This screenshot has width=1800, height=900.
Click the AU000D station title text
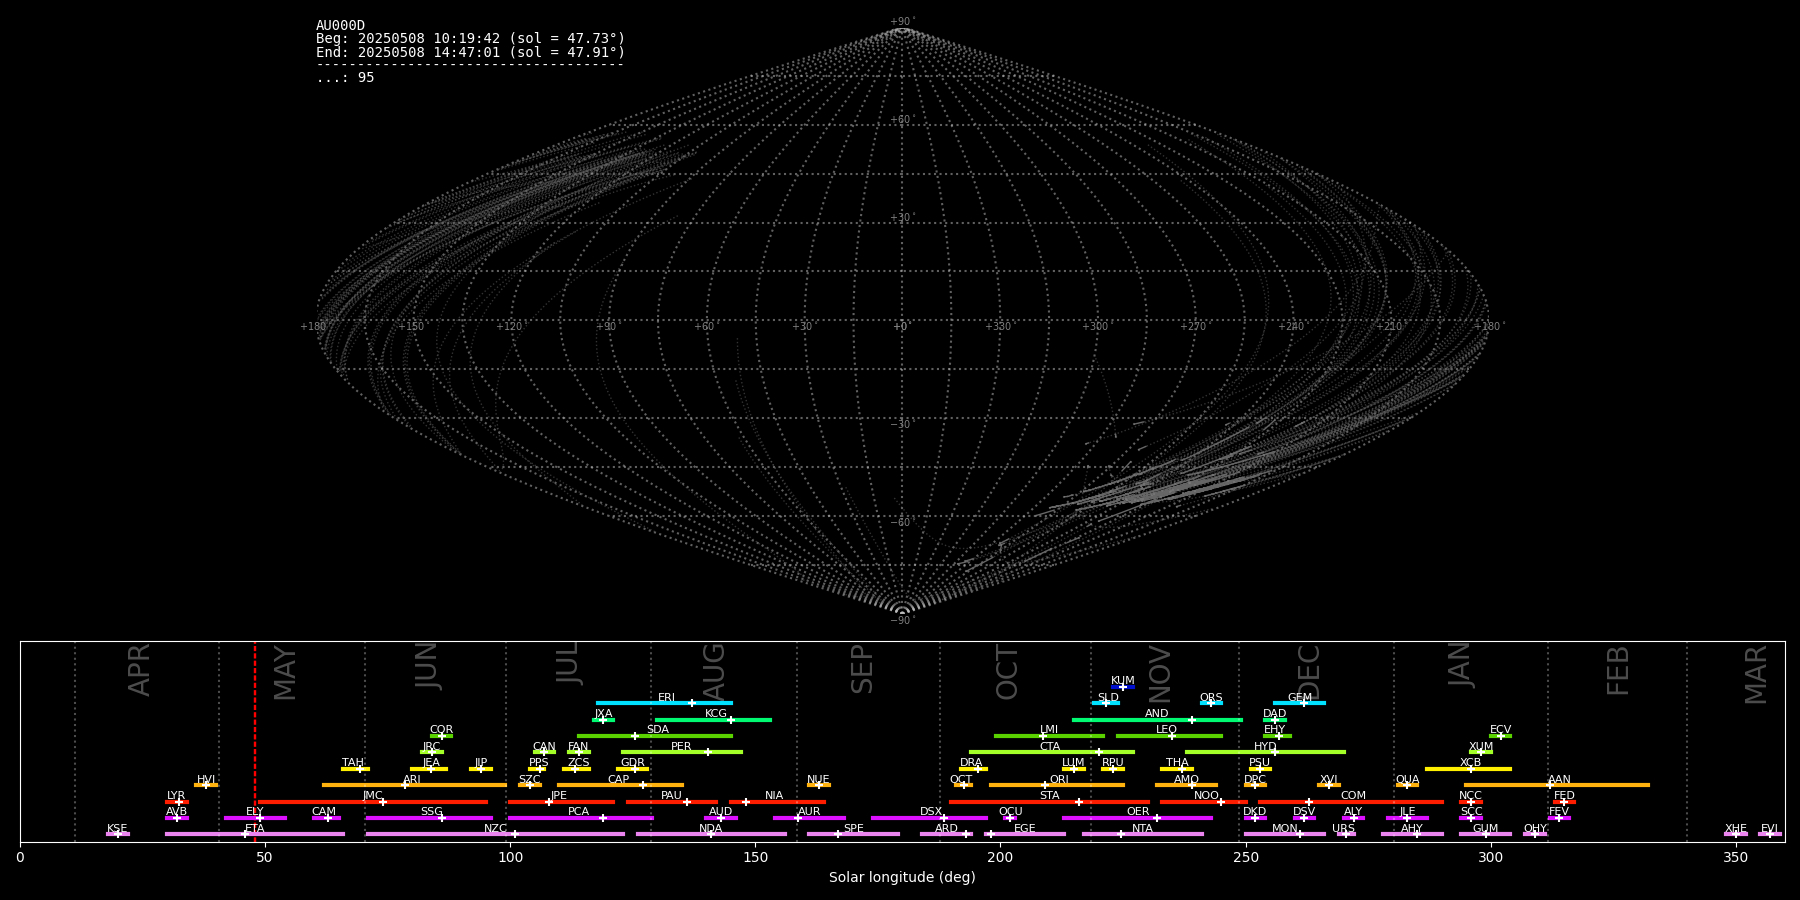coord(340,26)
